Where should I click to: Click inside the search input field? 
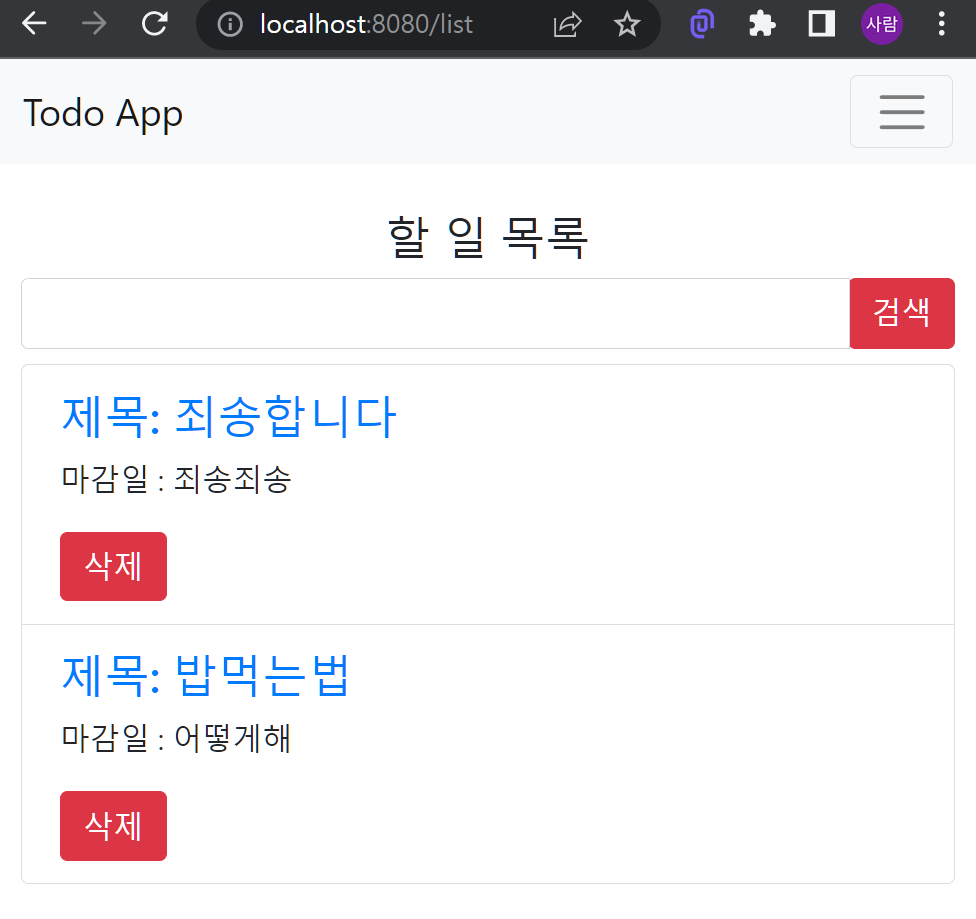[x=430, y=313]
